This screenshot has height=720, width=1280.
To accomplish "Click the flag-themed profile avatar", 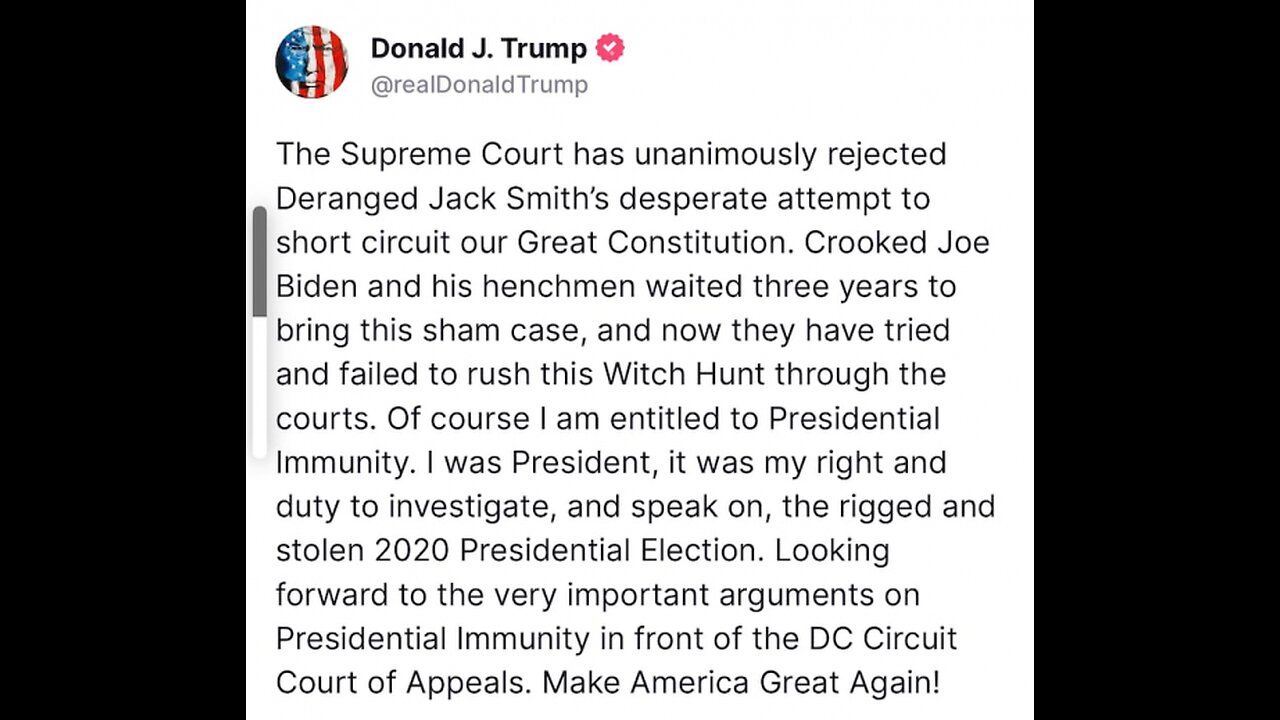I will [312, 62].
